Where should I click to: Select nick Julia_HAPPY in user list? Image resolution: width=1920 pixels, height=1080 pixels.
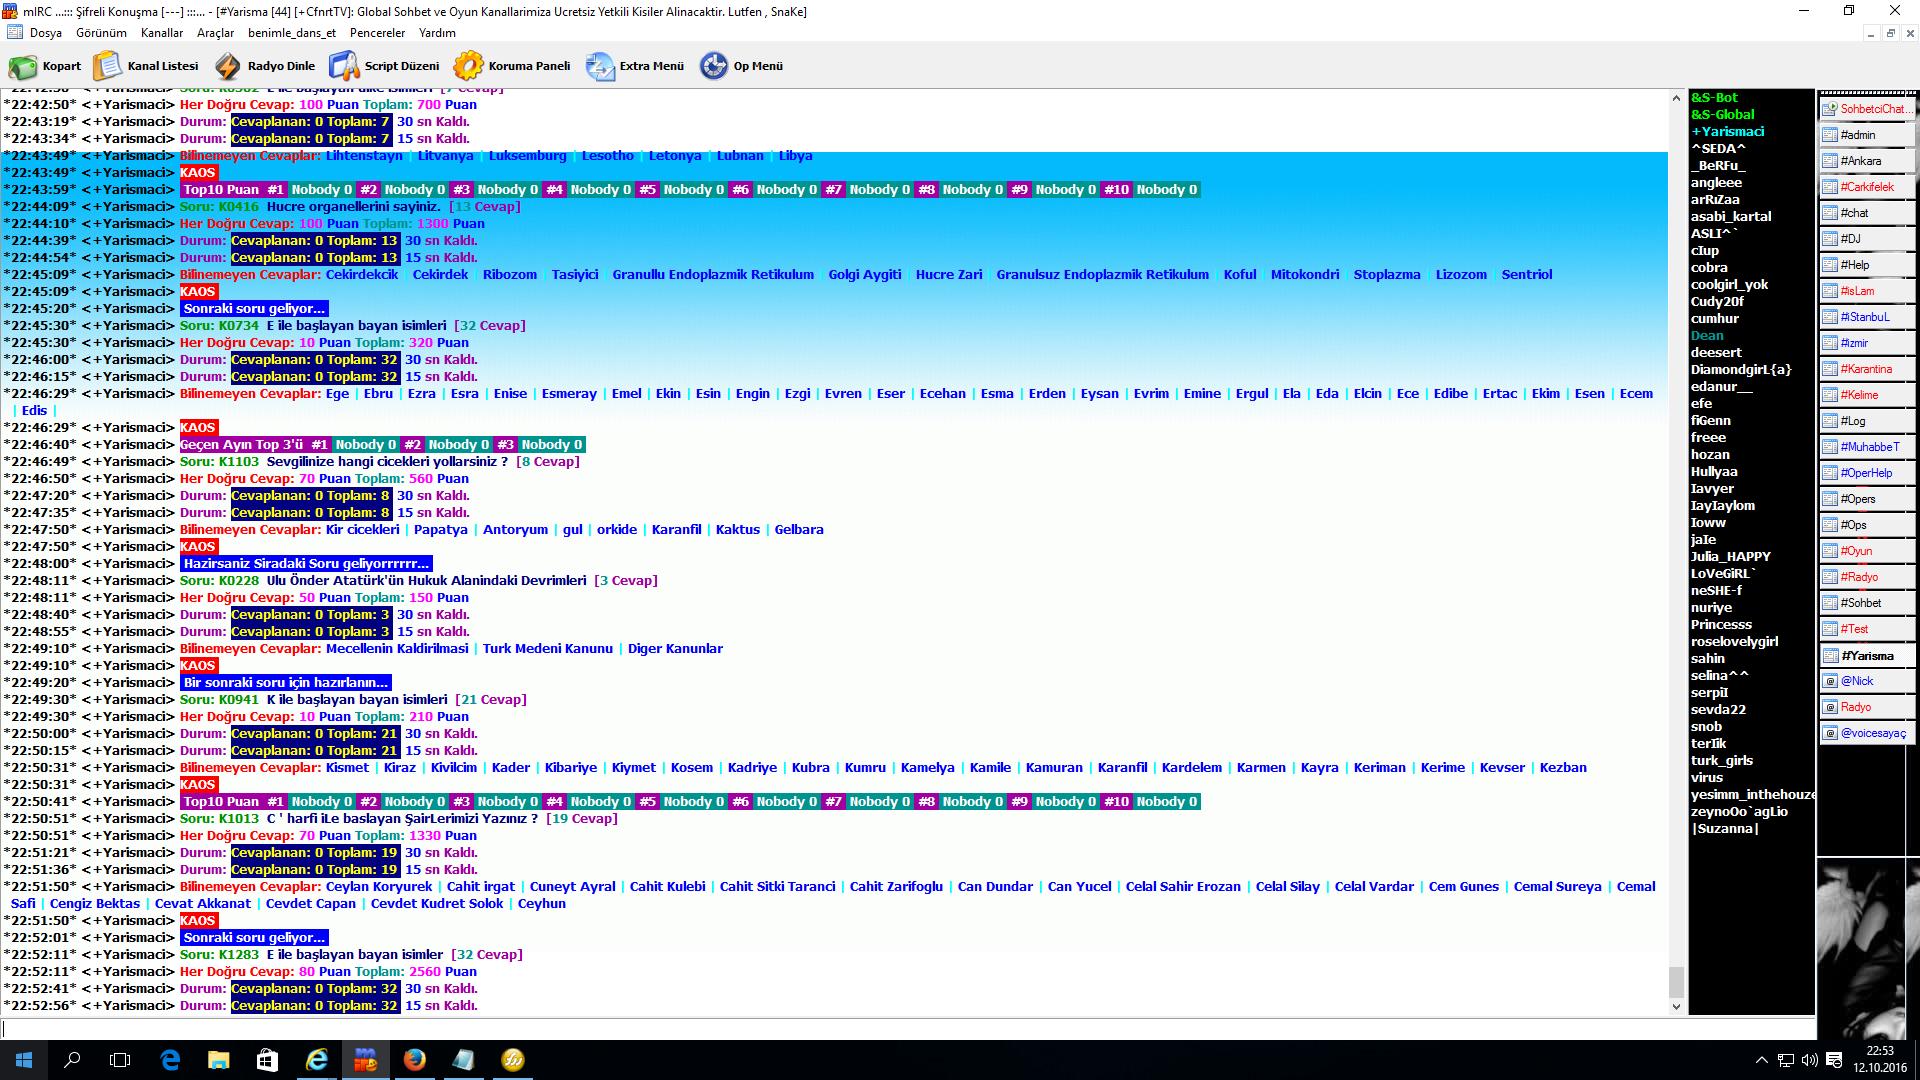click(x=1730, y=556)
